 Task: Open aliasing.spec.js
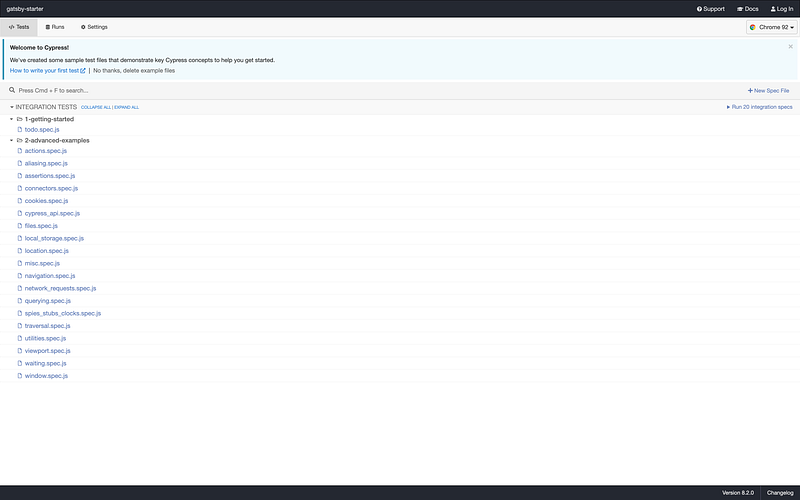click(46, 163)
